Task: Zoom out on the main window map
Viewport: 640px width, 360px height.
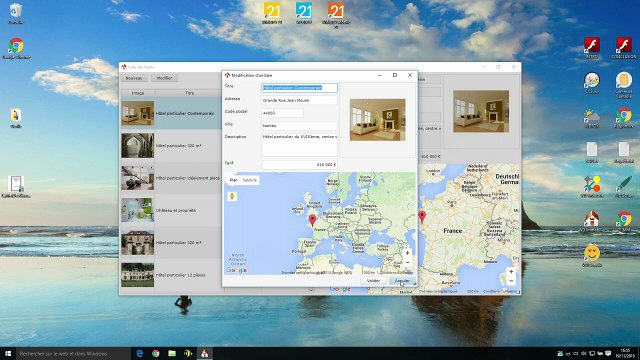Action: 511,281
